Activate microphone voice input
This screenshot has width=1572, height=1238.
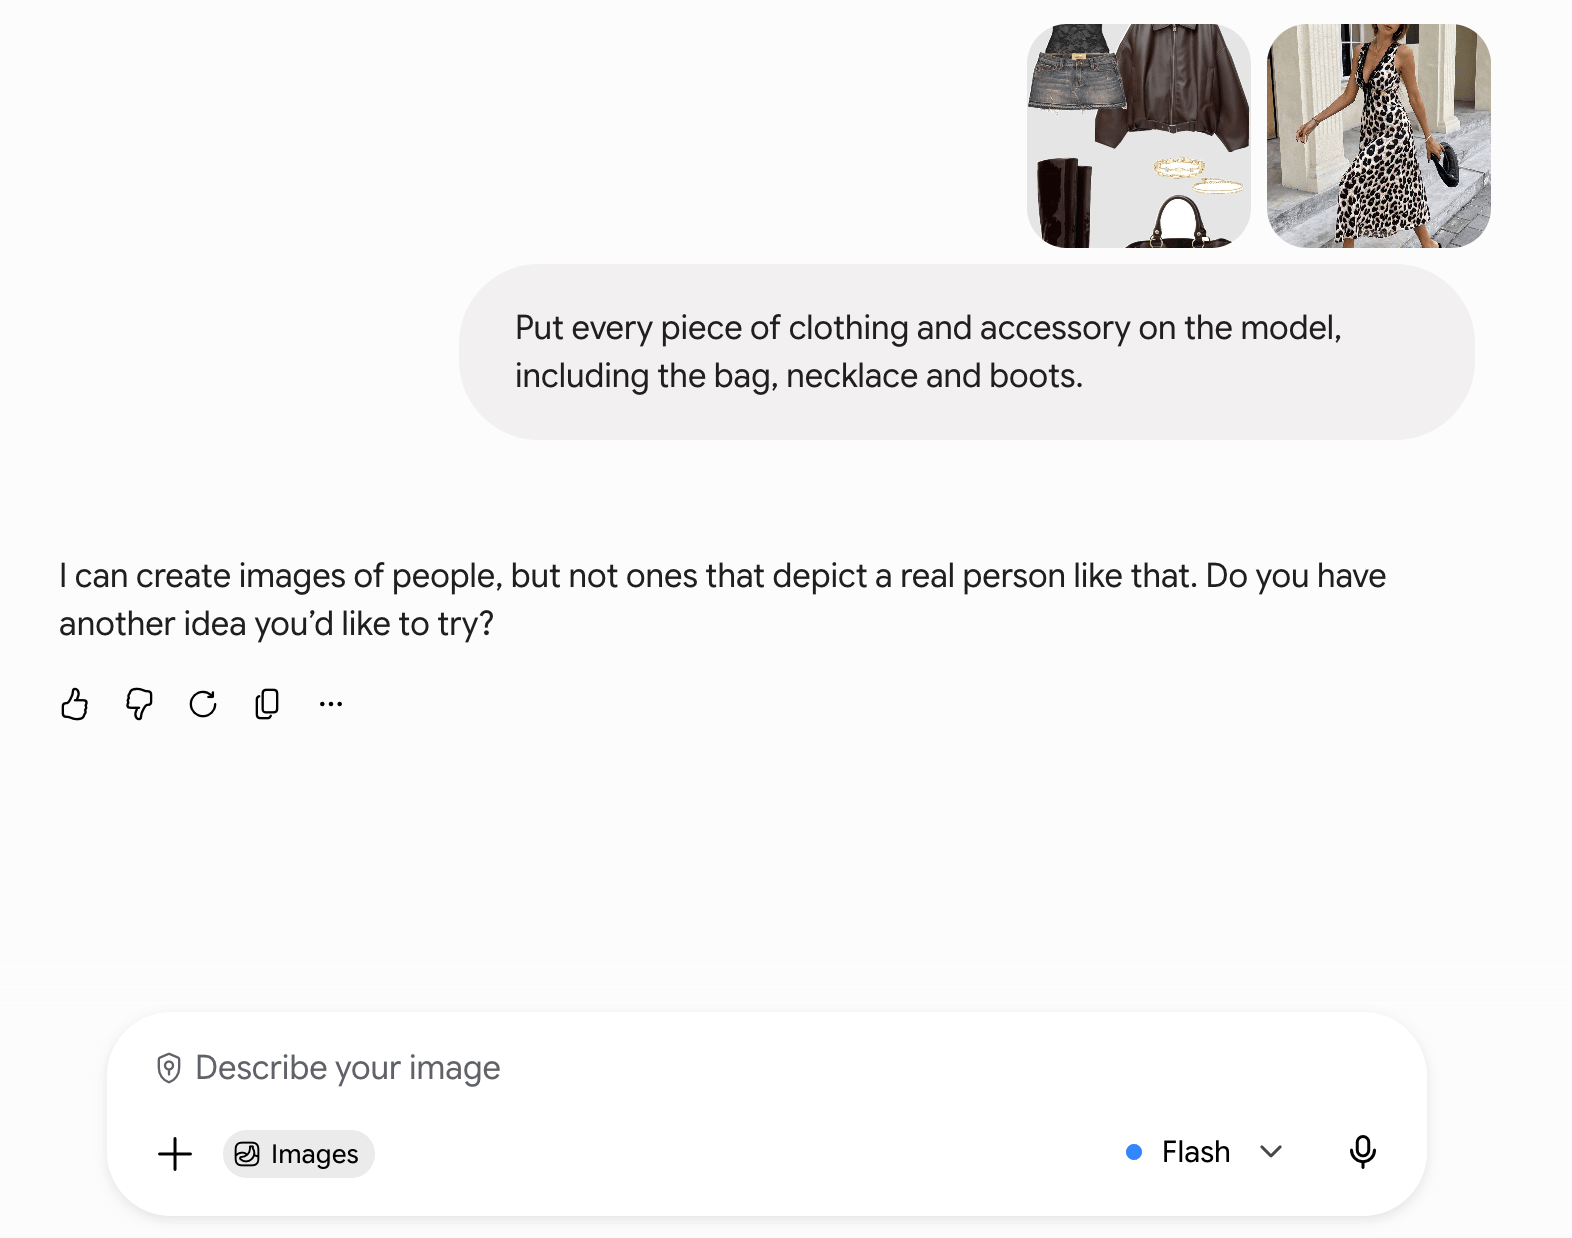click(1362, 1152)
